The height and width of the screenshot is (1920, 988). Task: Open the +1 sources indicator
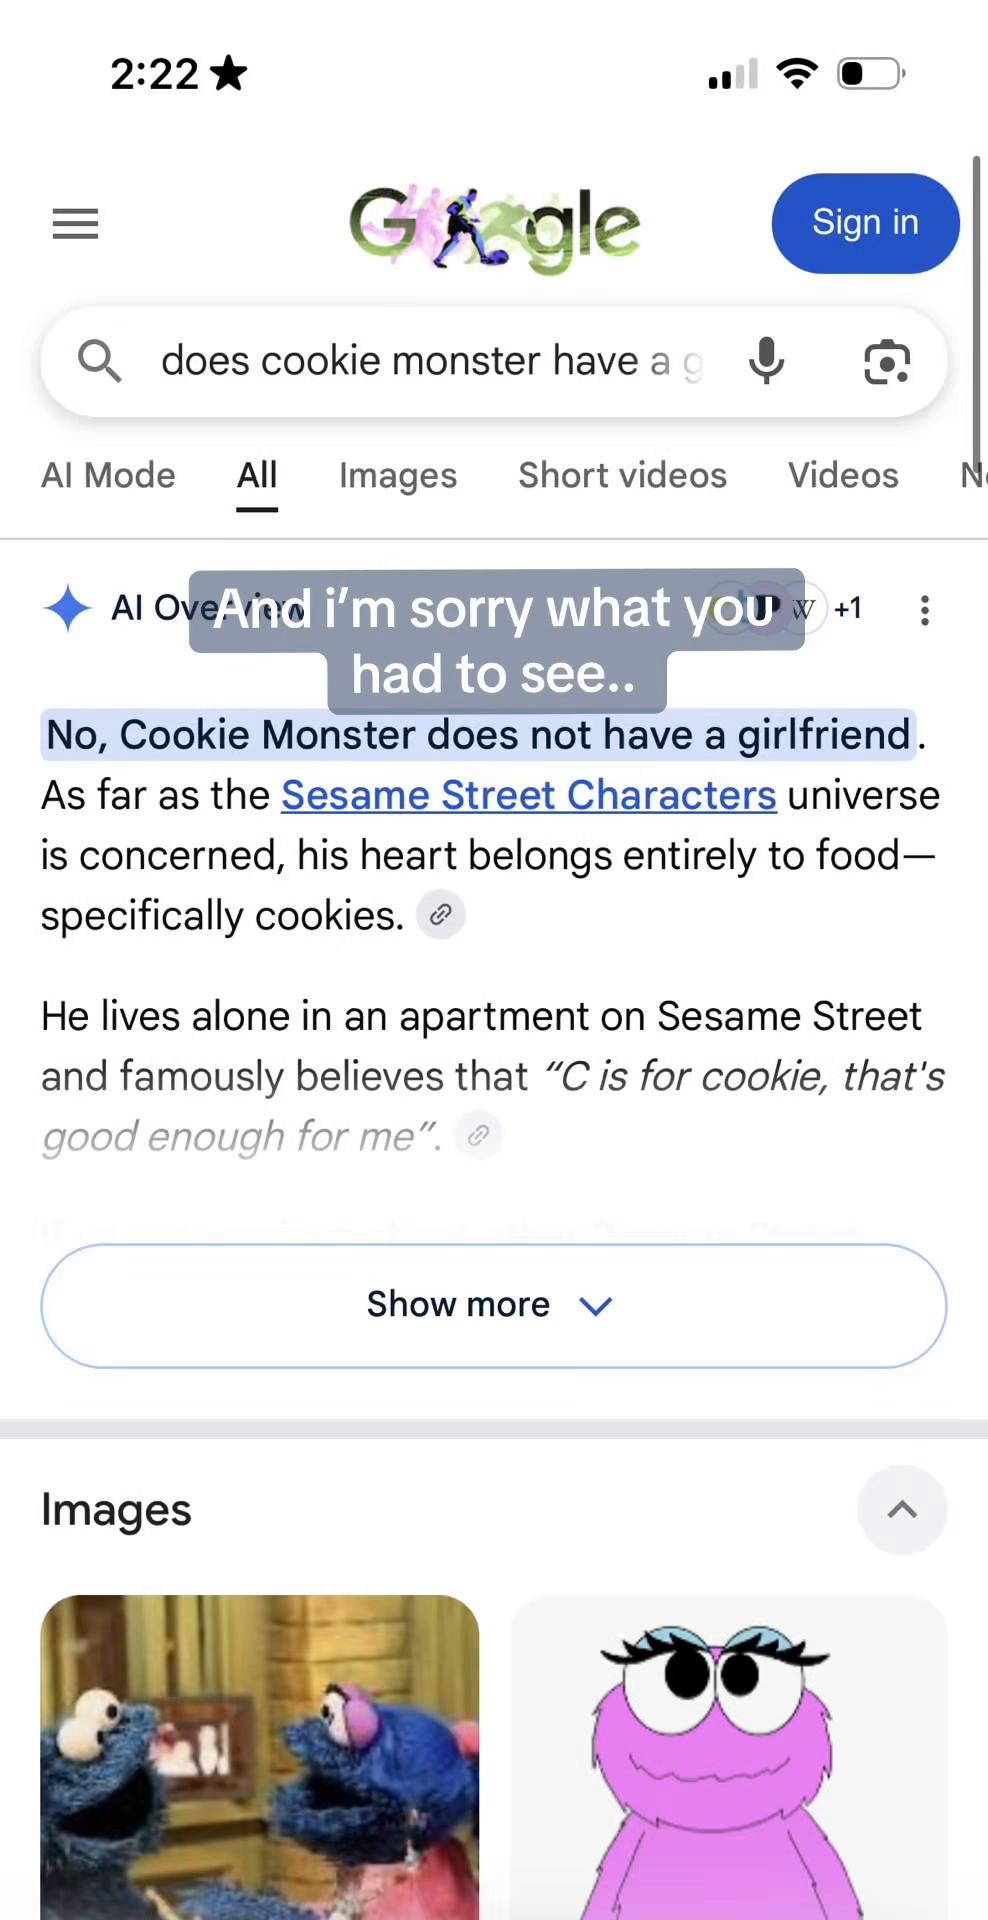[x=848, y=608]
